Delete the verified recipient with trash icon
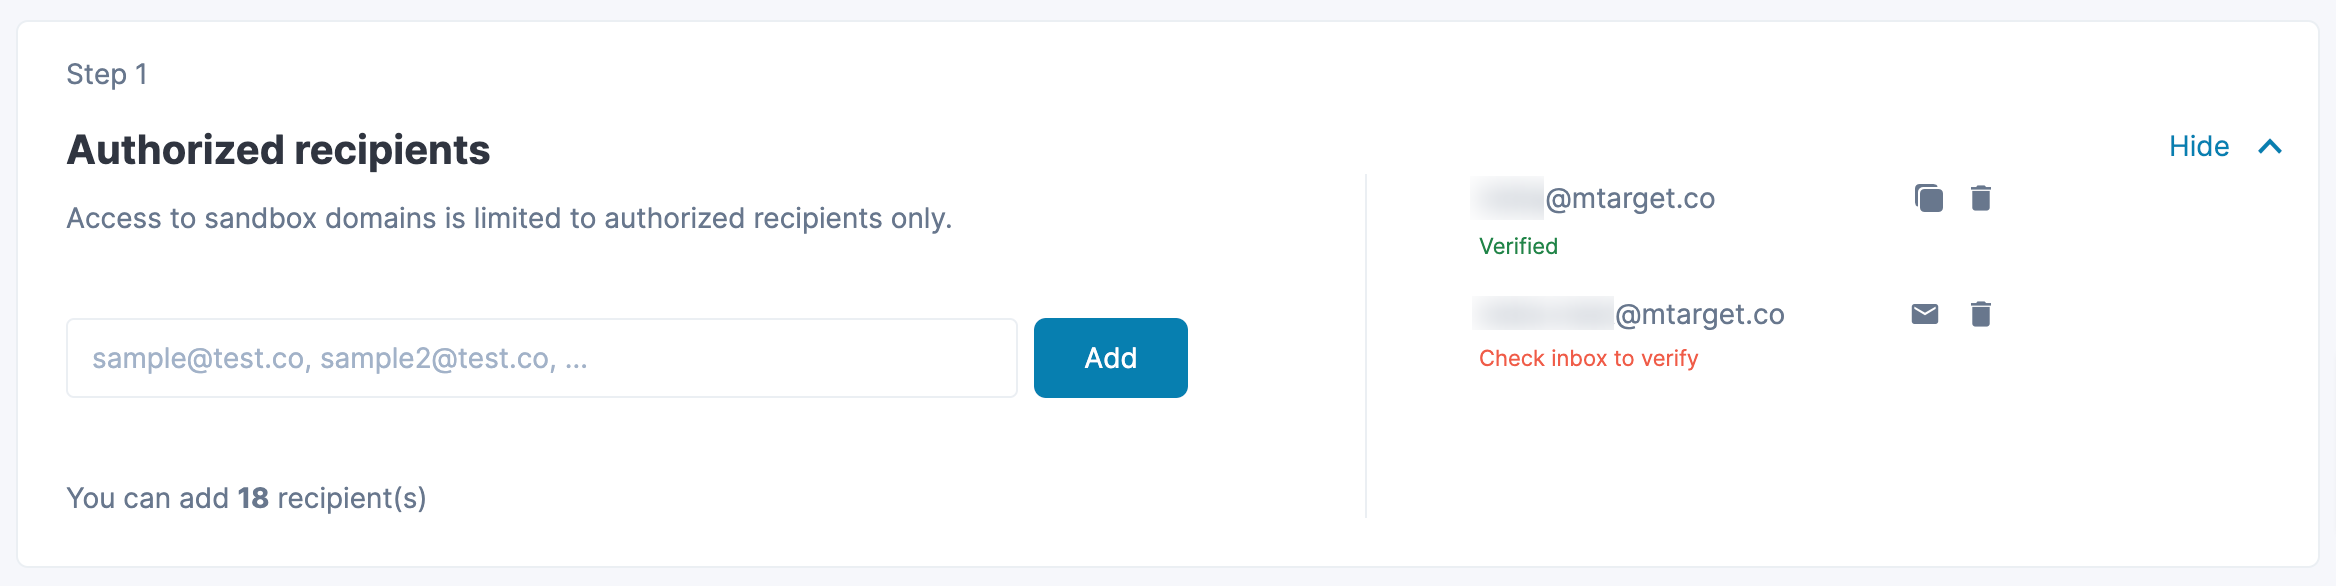Image resolution: width=2336 pixels, height=586 pixels. click(1980, 198)
